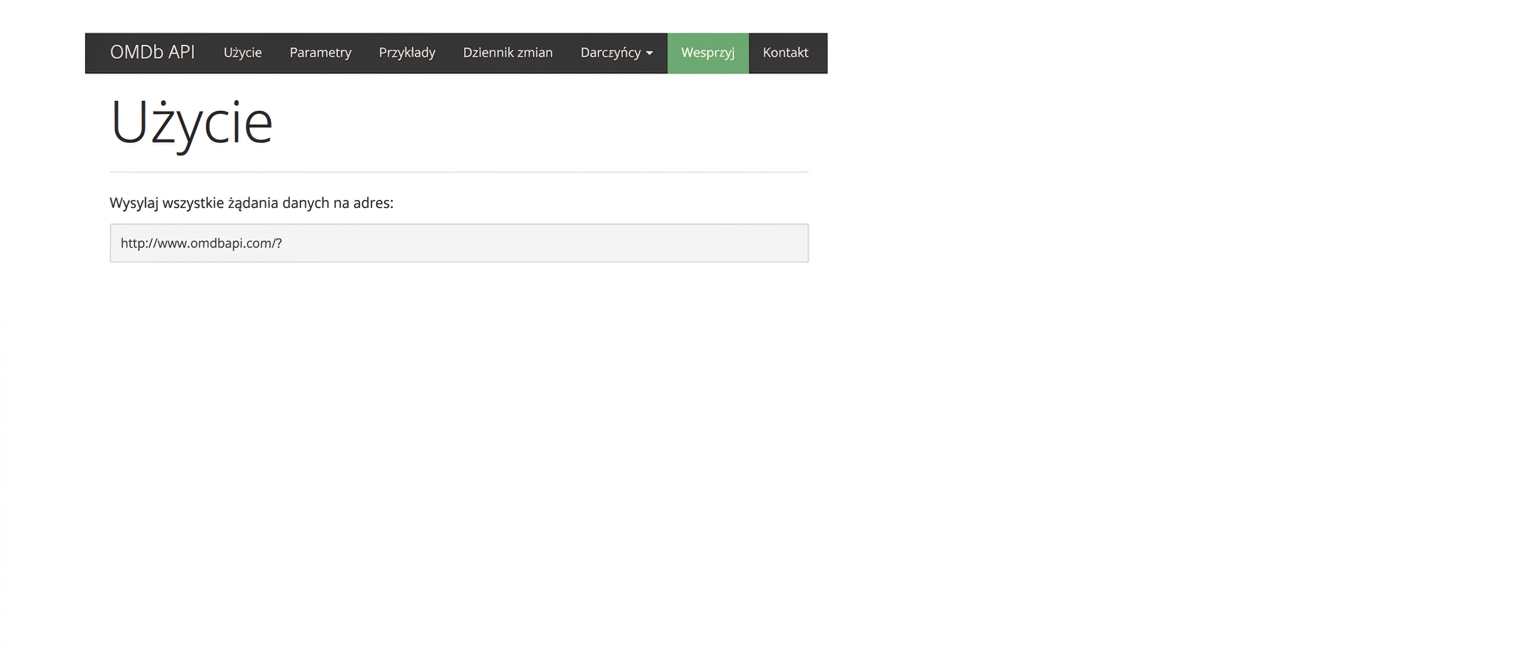Click the http://www.omdbapi.com/? URL box
This screenshot has width=1538, height=672.
pyautogui.click(x=459, y=243)
